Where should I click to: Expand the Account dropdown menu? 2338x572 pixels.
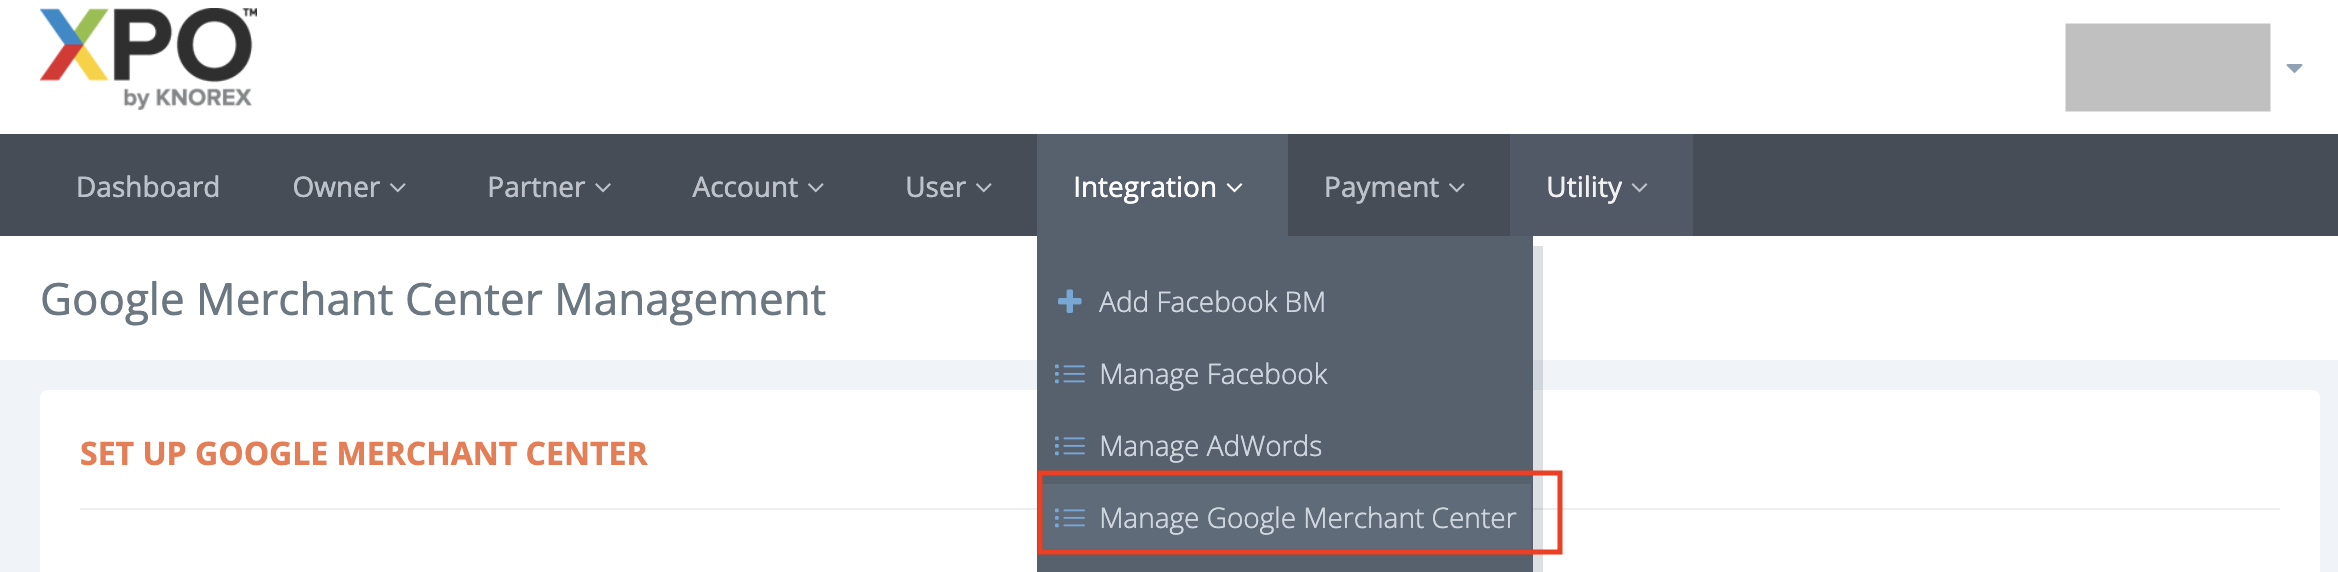(x=757, y=187)
